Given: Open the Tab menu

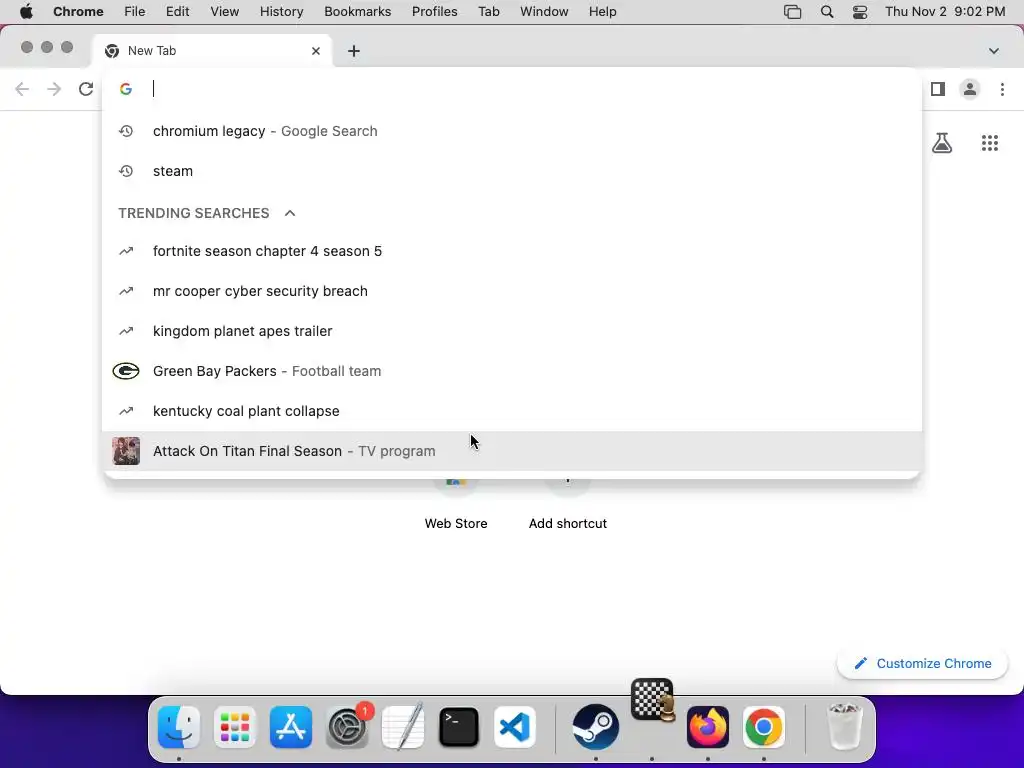Looking at the screenshot, I should point(488,12).
